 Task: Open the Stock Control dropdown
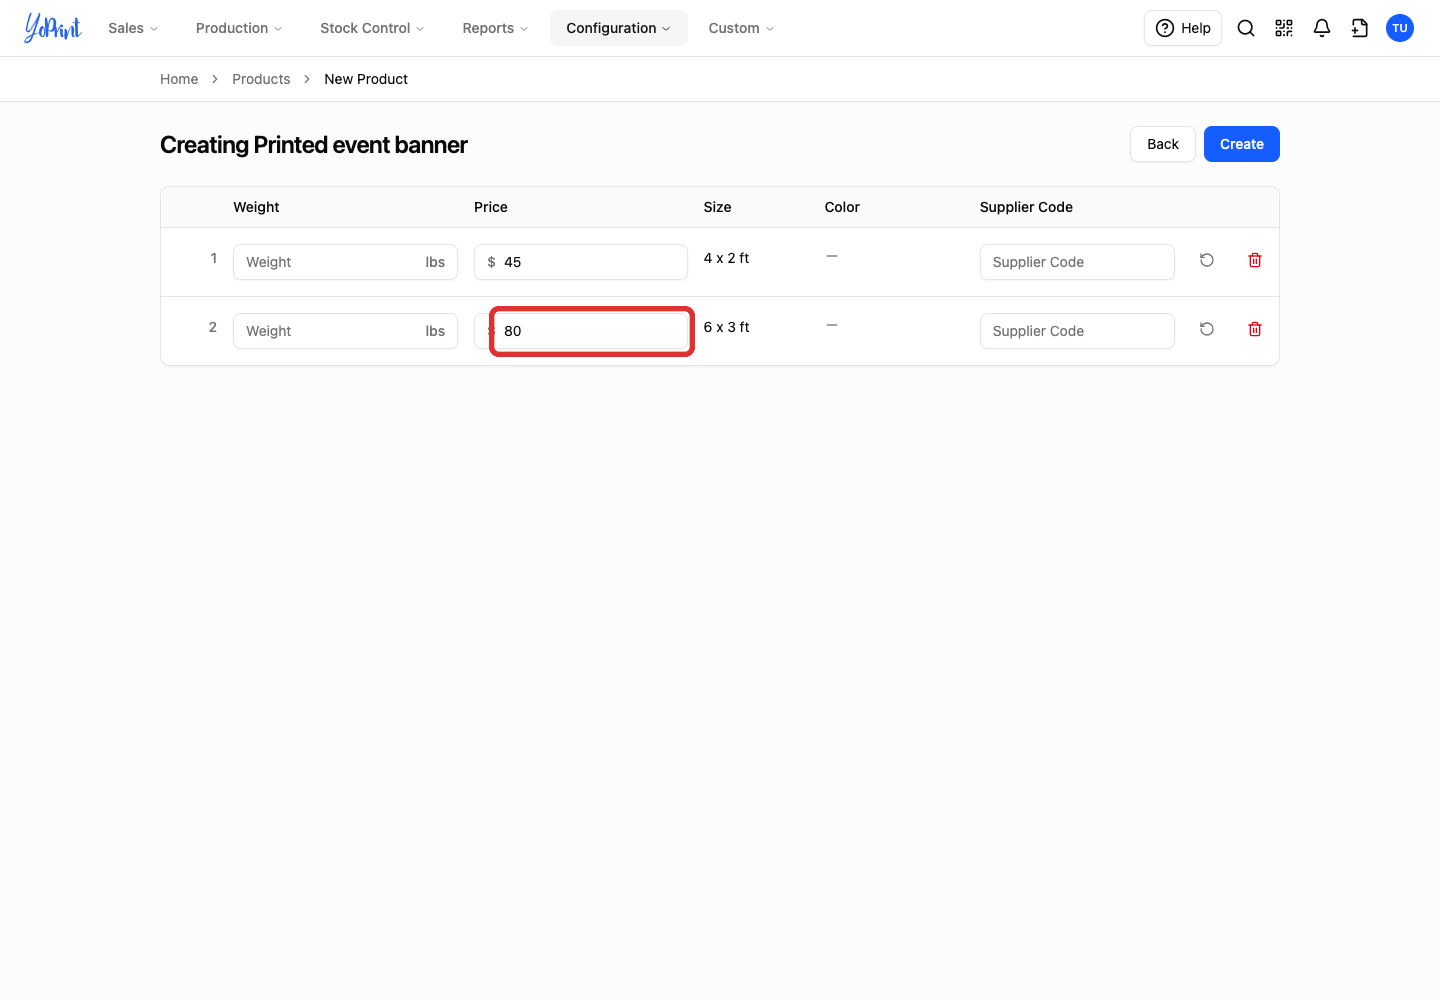click(372, 28)
